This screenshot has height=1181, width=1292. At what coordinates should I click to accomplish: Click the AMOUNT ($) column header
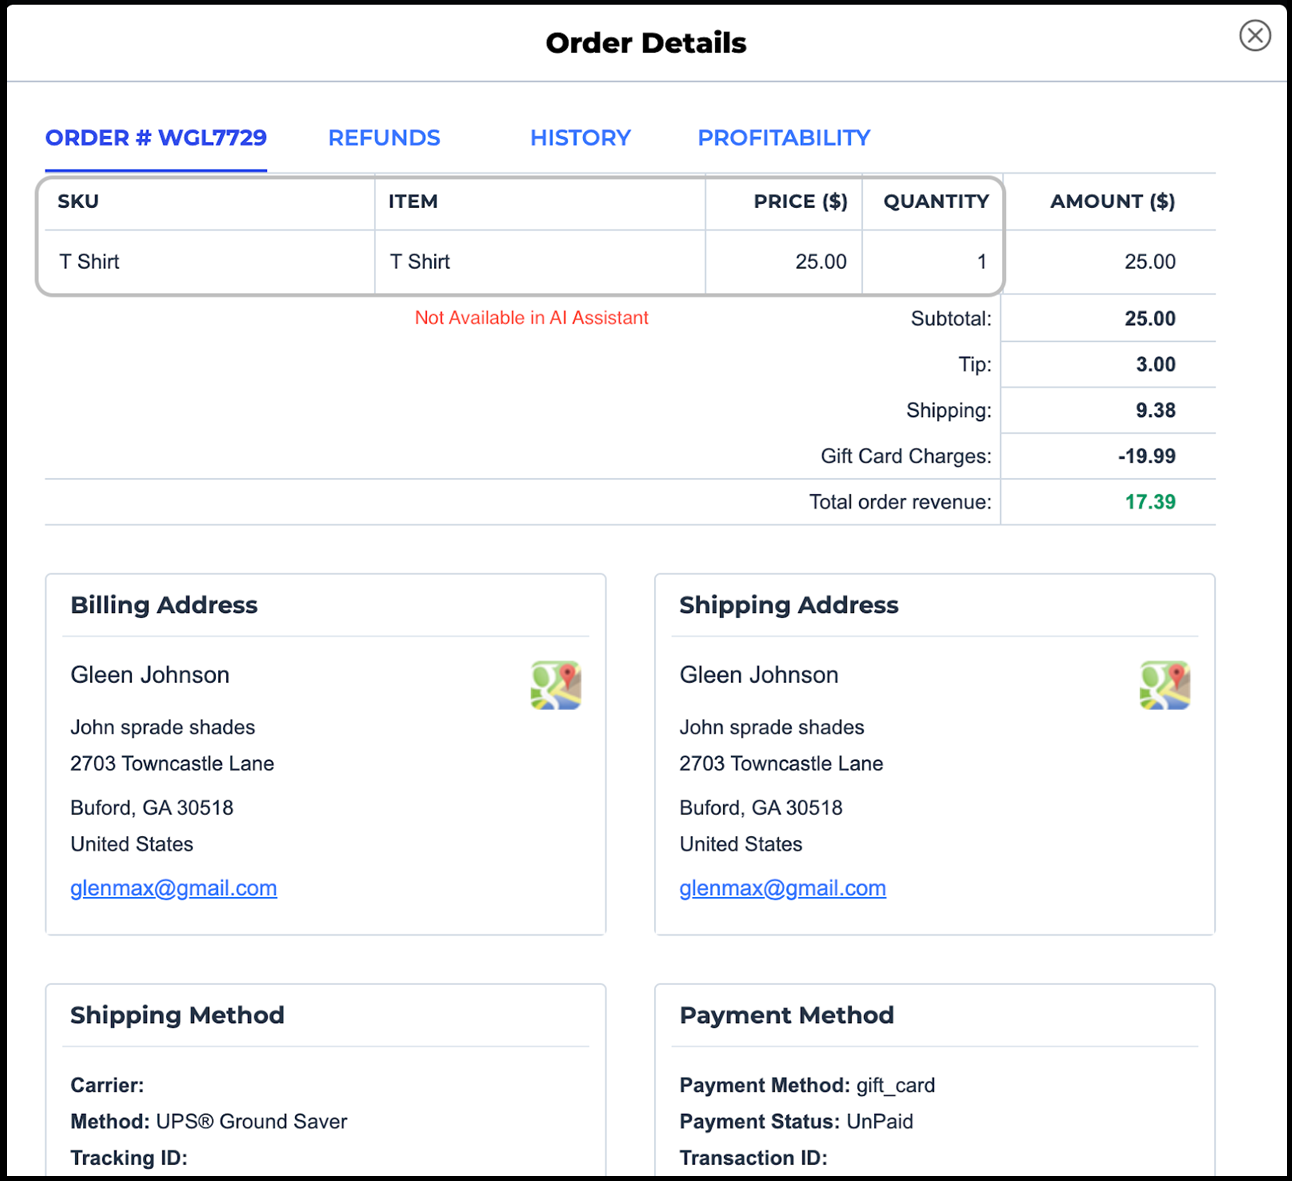[x=1112, y=202]
